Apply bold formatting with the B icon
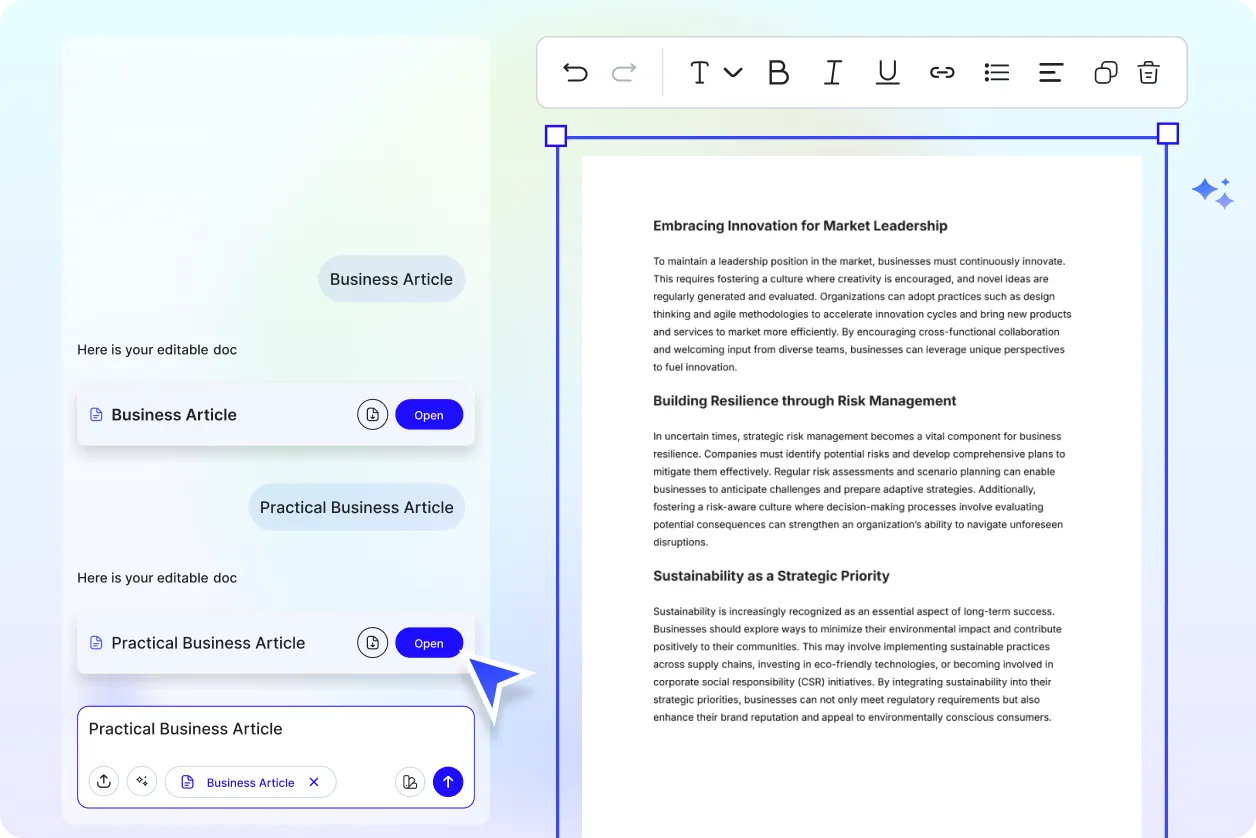 779,72
